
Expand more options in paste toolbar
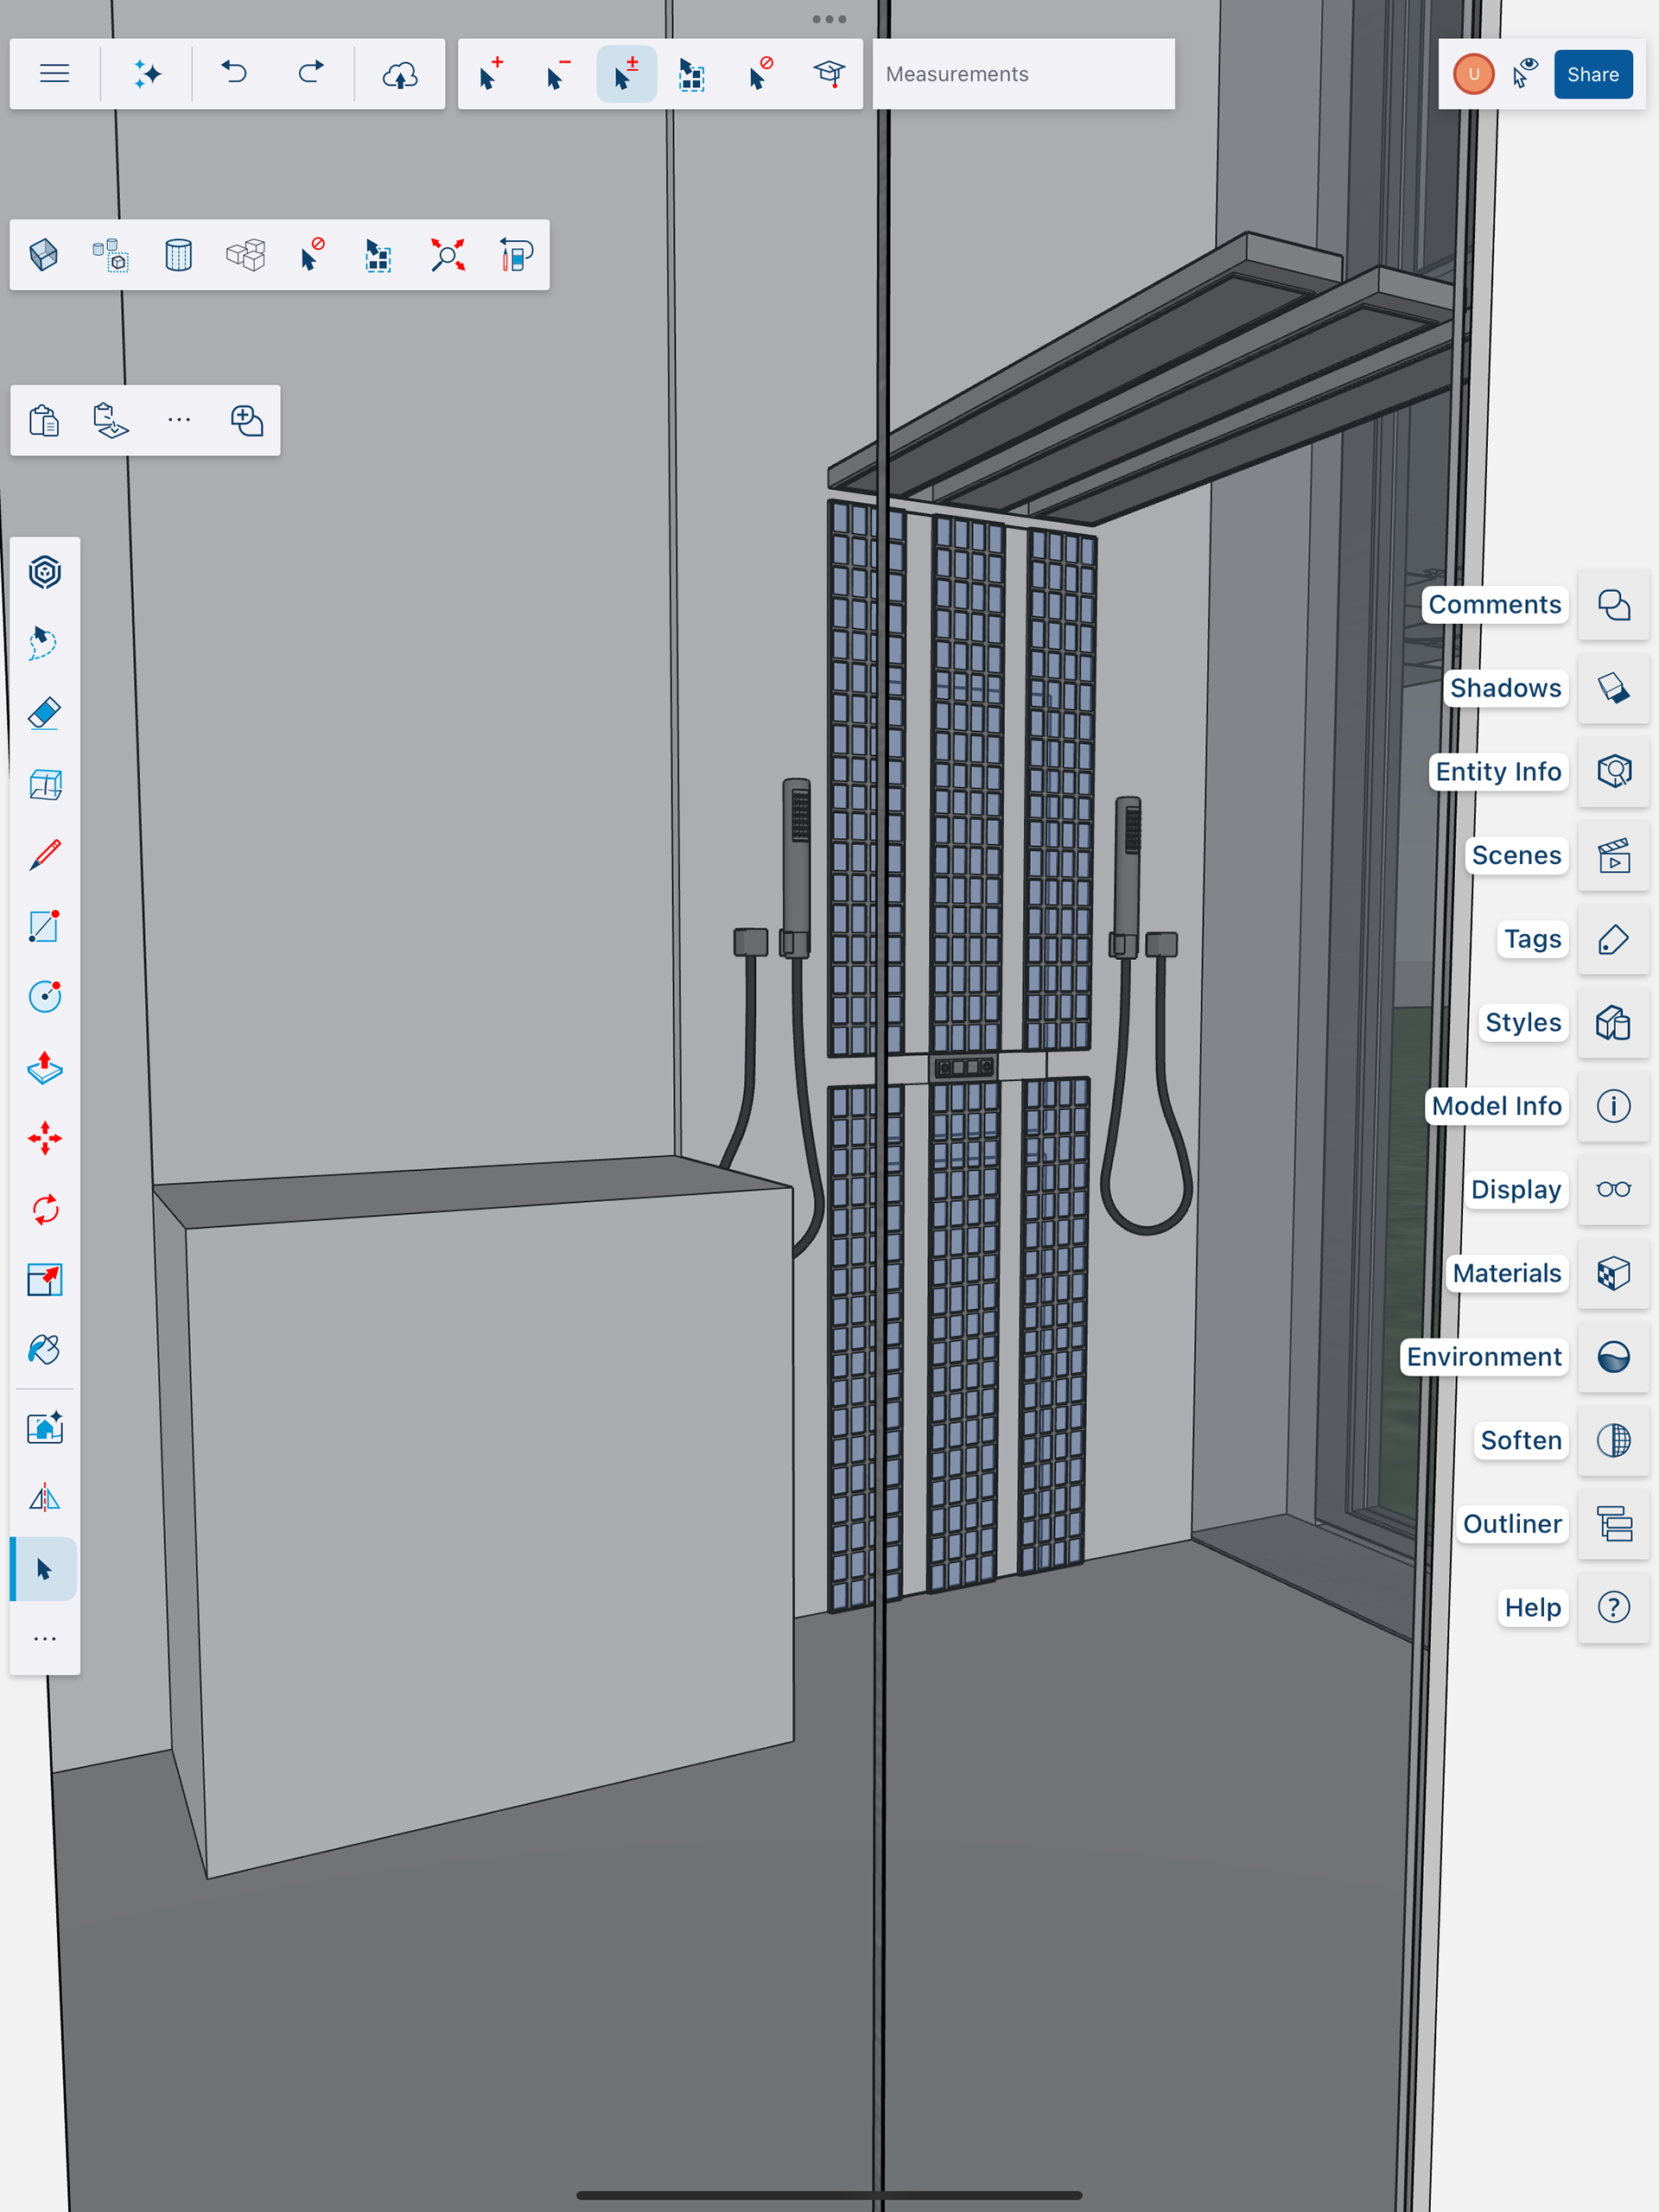(179, 420)
